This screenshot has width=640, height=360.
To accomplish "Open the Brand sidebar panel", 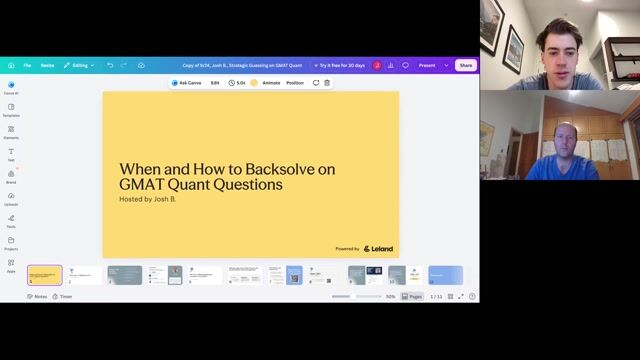I will tap(11, 177).
